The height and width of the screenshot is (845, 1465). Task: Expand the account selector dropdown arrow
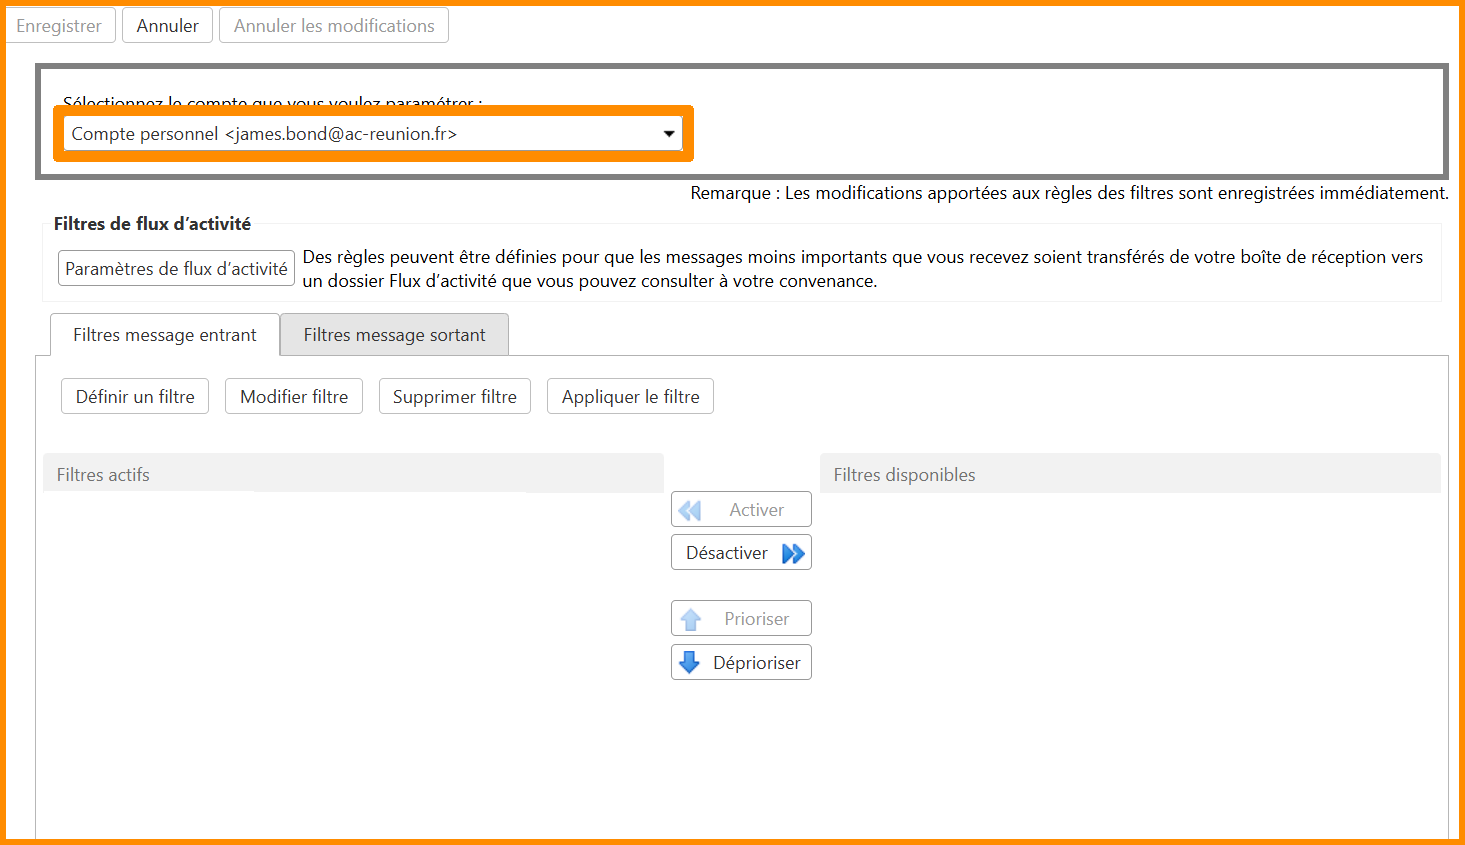[x=669, y=134]
